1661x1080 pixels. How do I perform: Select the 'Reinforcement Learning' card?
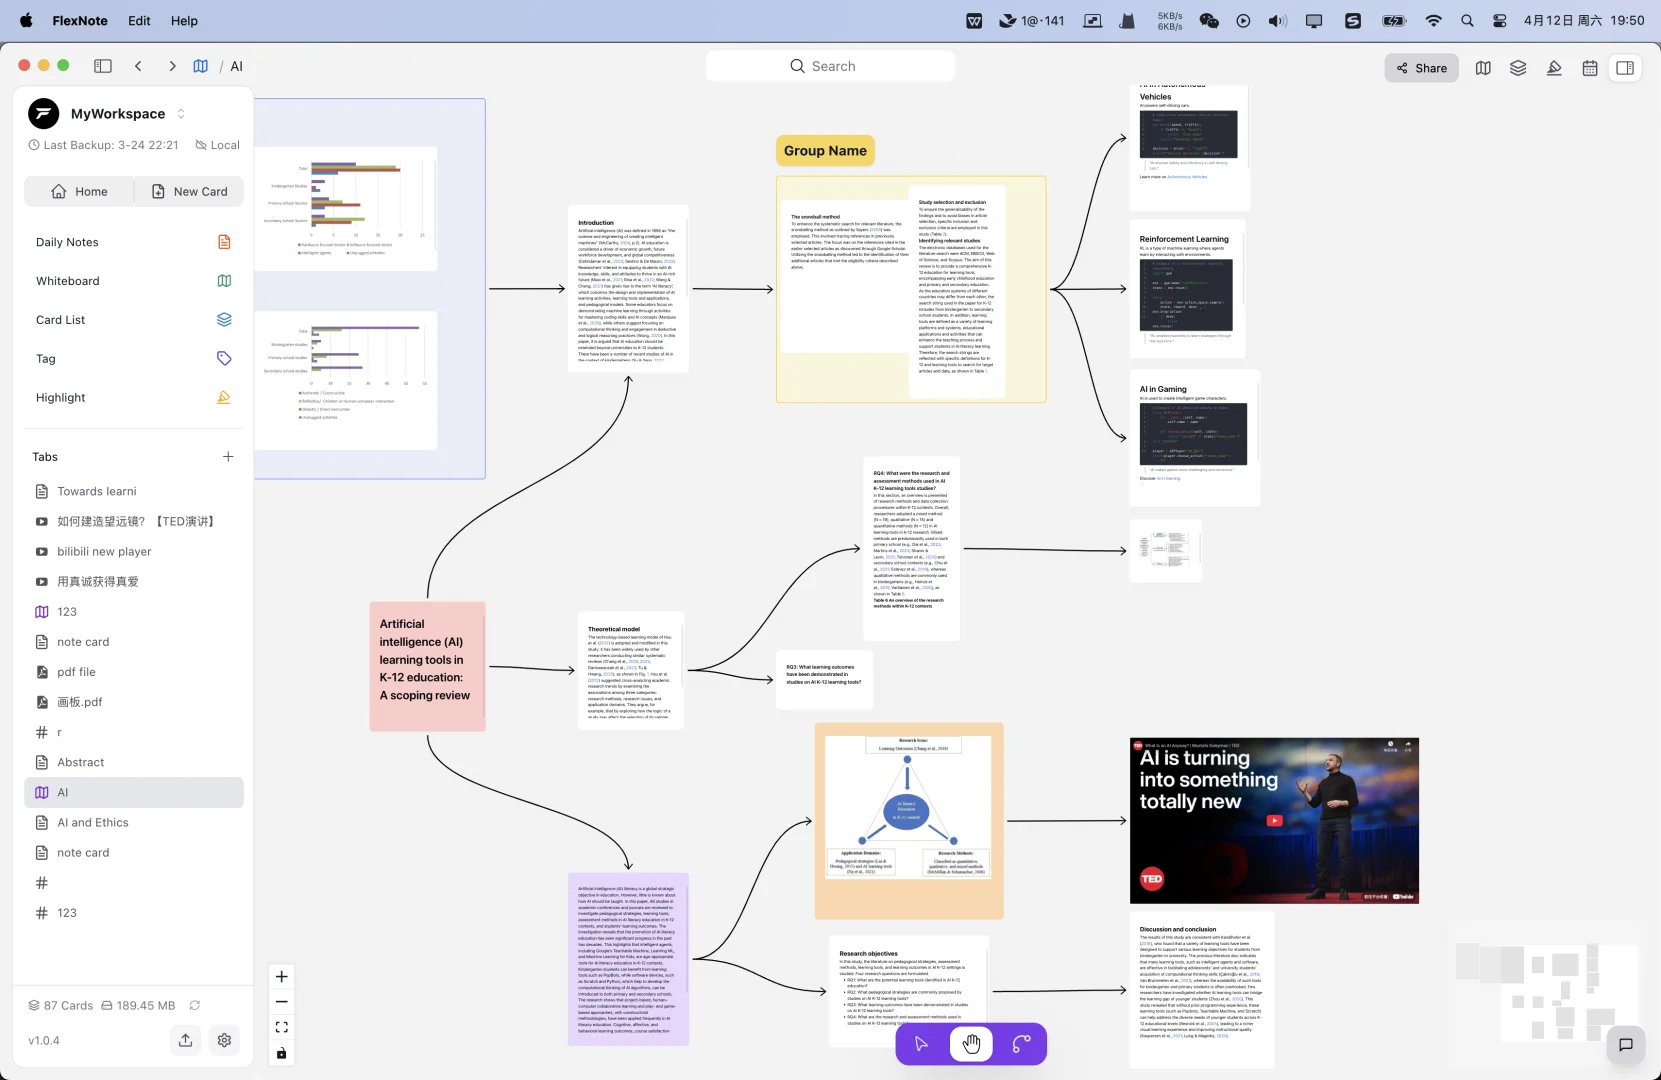(1187, 288)
